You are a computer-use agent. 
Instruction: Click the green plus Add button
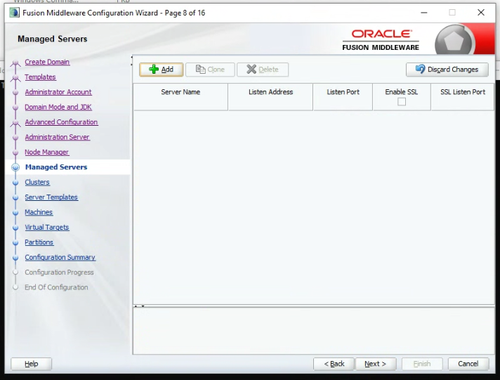pyautogui.click(x=161, y=70)
